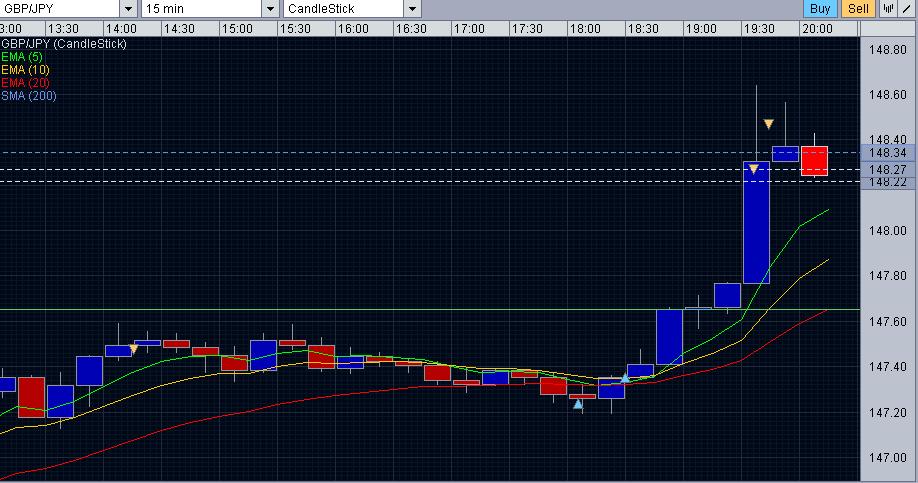Click the 148.80 price axis label
The image size is (918, 483).
(x=888, y=50)
